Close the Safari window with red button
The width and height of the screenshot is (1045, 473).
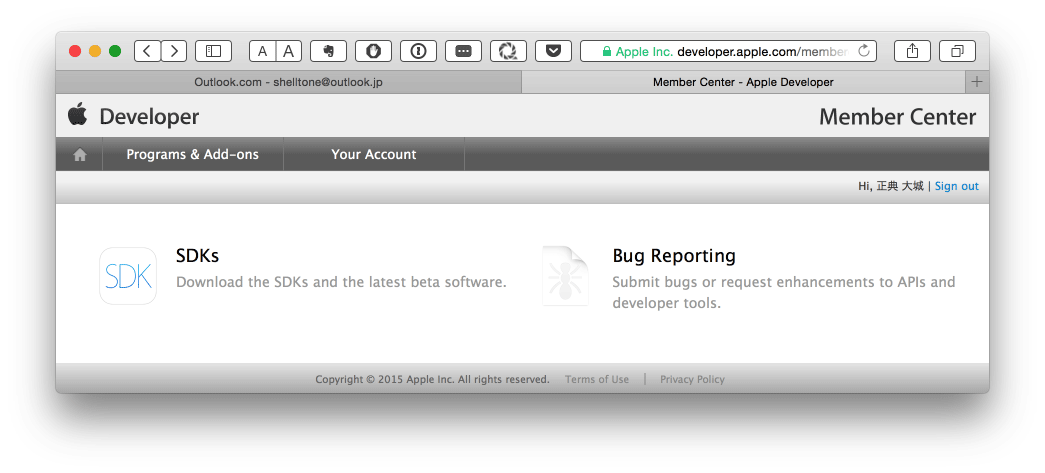click(75, 51)
